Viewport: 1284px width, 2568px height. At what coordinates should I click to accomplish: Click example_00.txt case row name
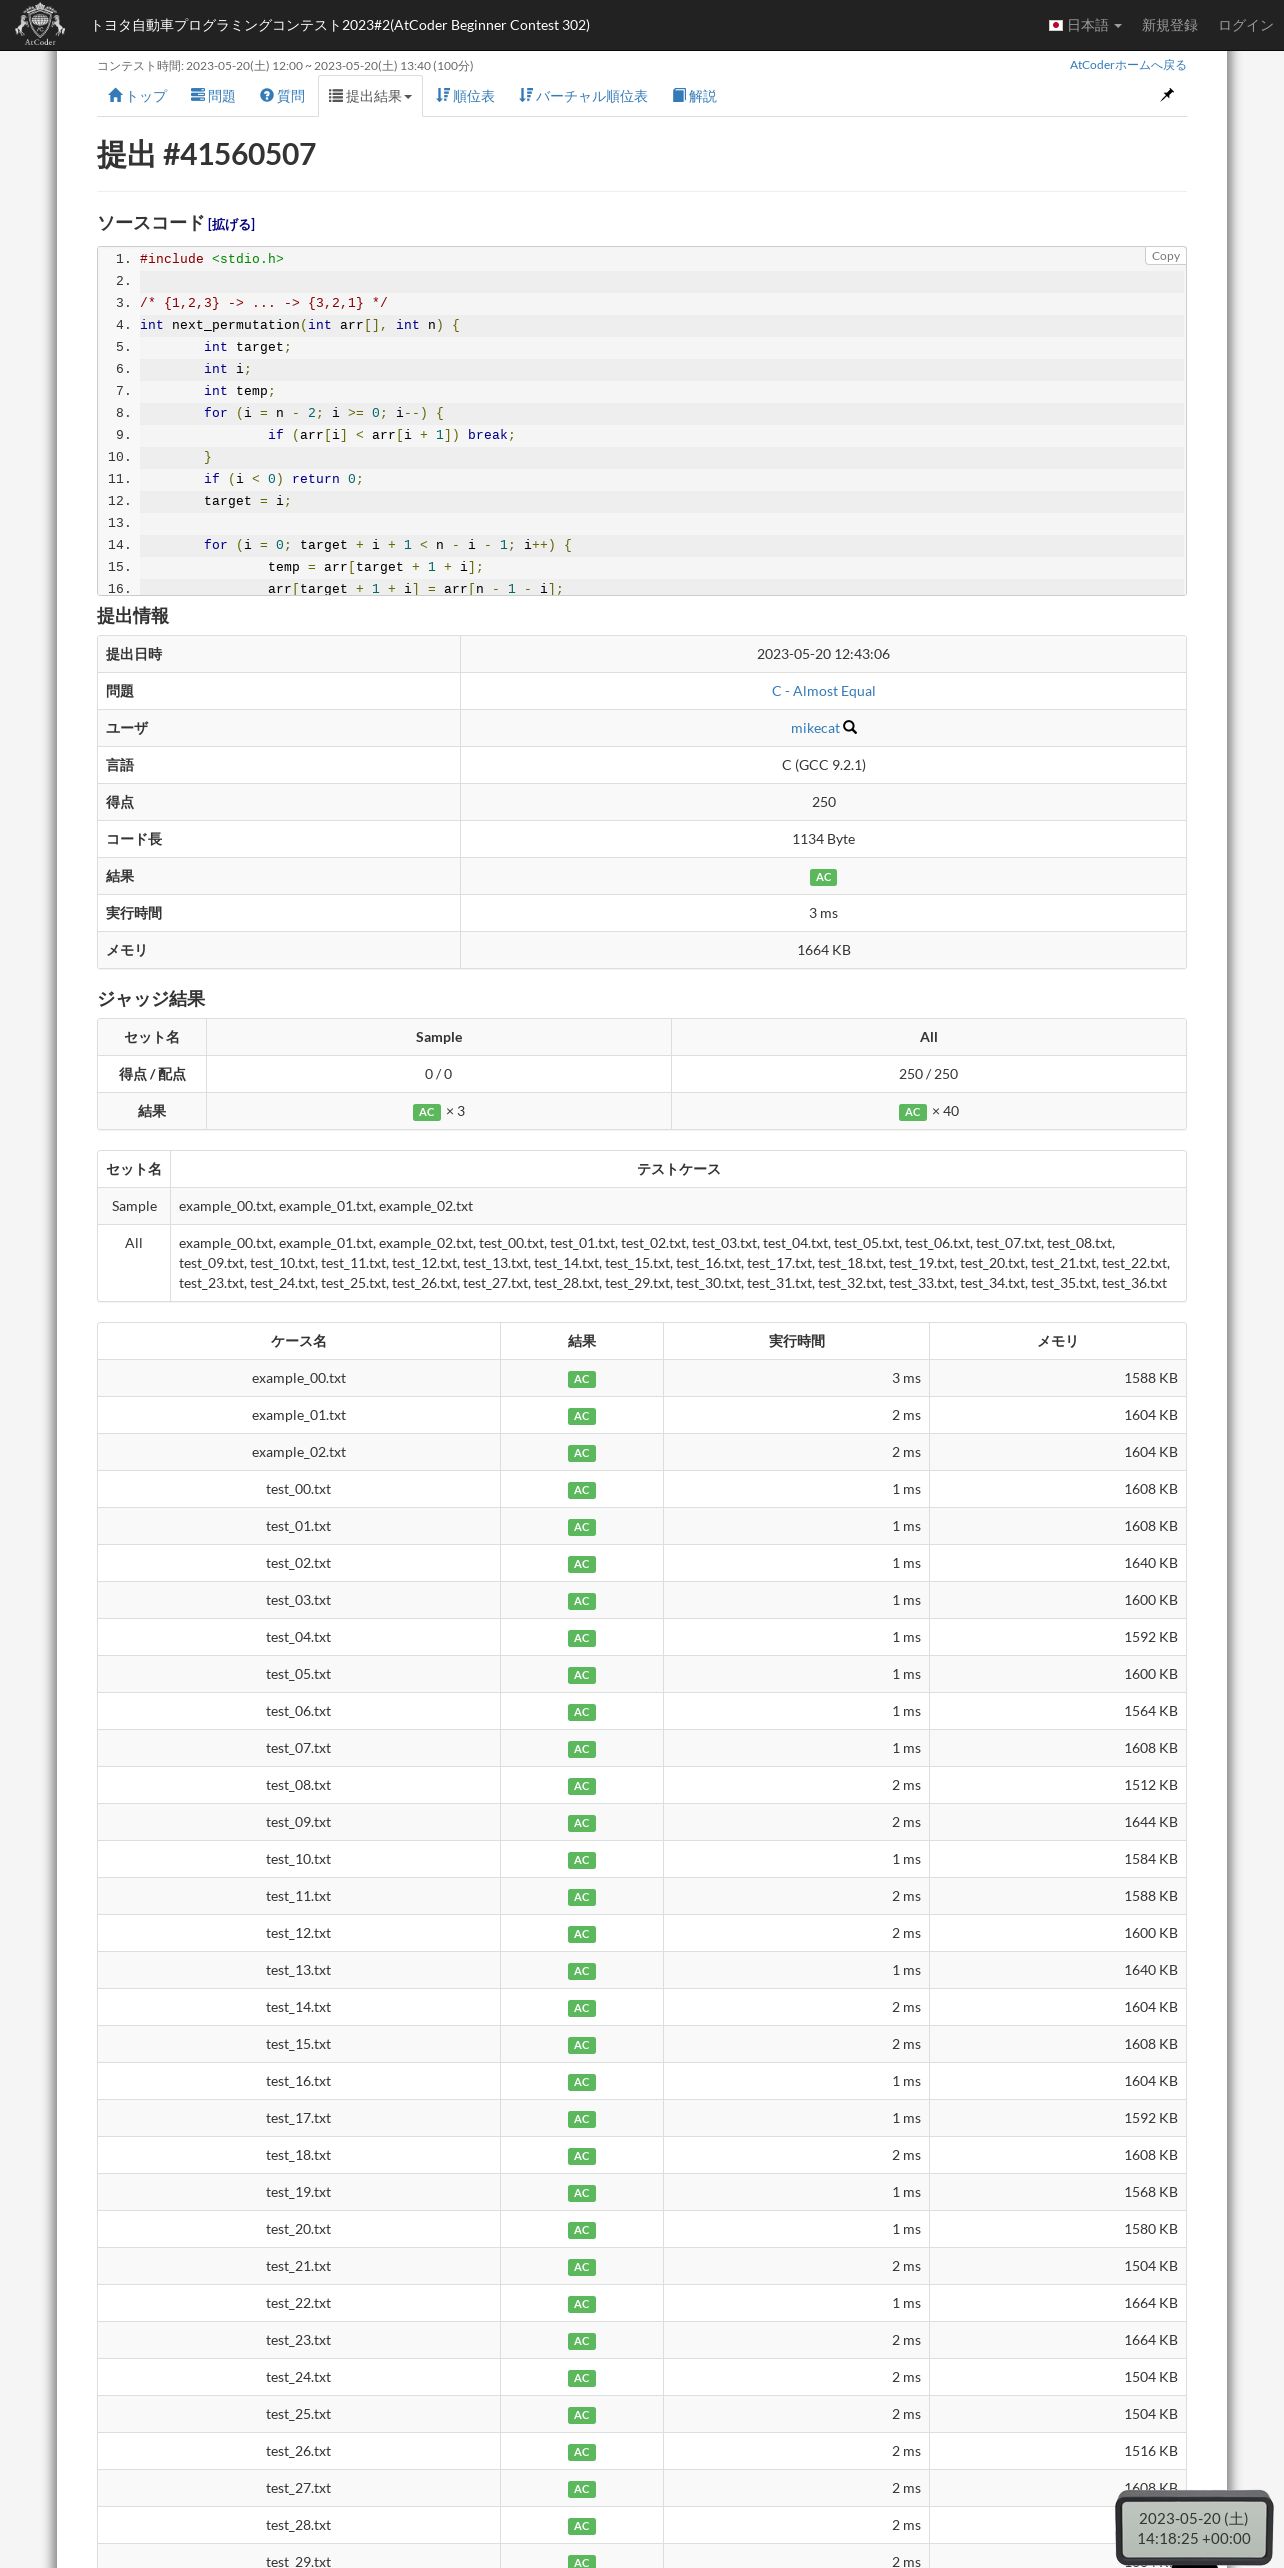[299, 1378]
